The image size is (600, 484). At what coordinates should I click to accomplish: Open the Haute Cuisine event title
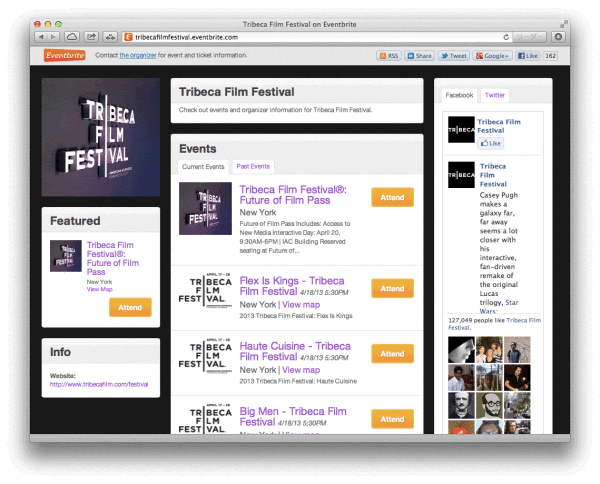tap(295, 351)
